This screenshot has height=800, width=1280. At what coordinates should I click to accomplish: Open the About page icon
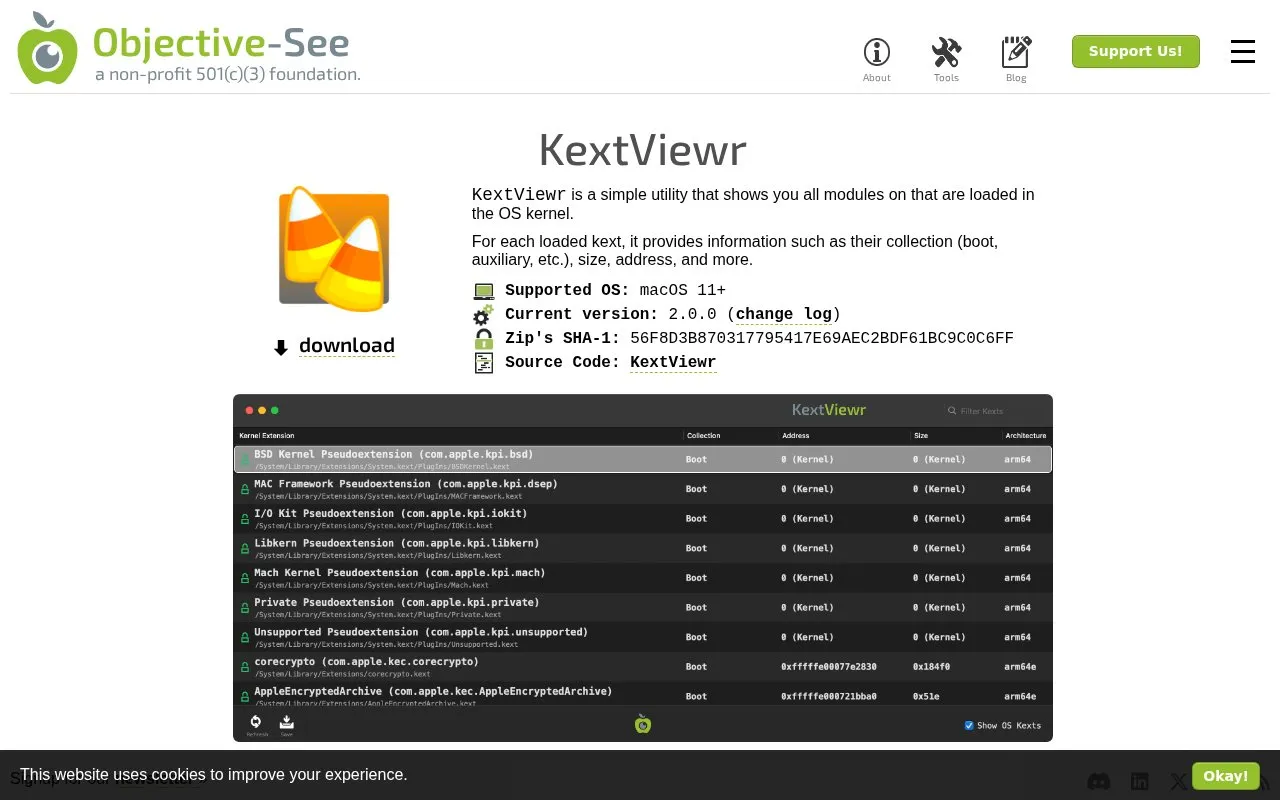(877, 59)
